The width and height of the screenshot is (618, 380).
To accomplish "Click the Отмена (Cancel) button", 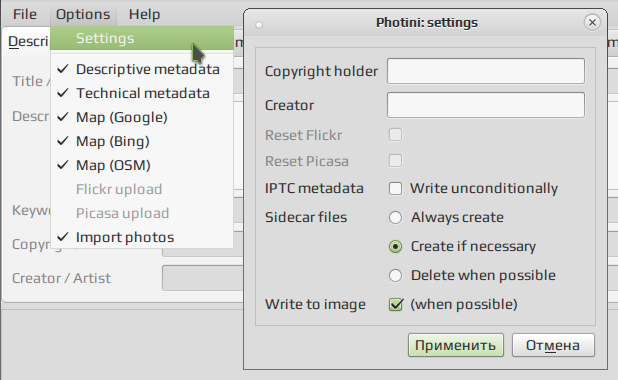I will pyautogui.click(x=553, y=345).
